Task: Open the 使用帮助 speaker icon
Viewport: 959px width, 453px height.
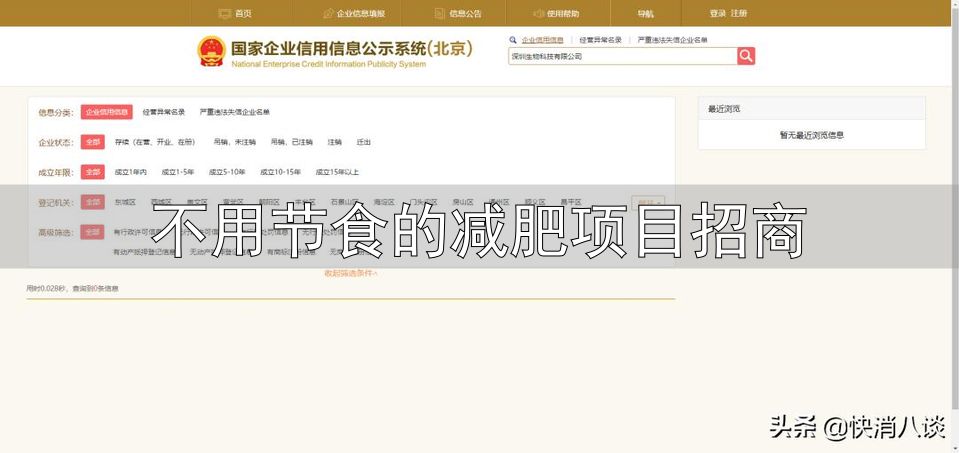Action: [538, 13]
